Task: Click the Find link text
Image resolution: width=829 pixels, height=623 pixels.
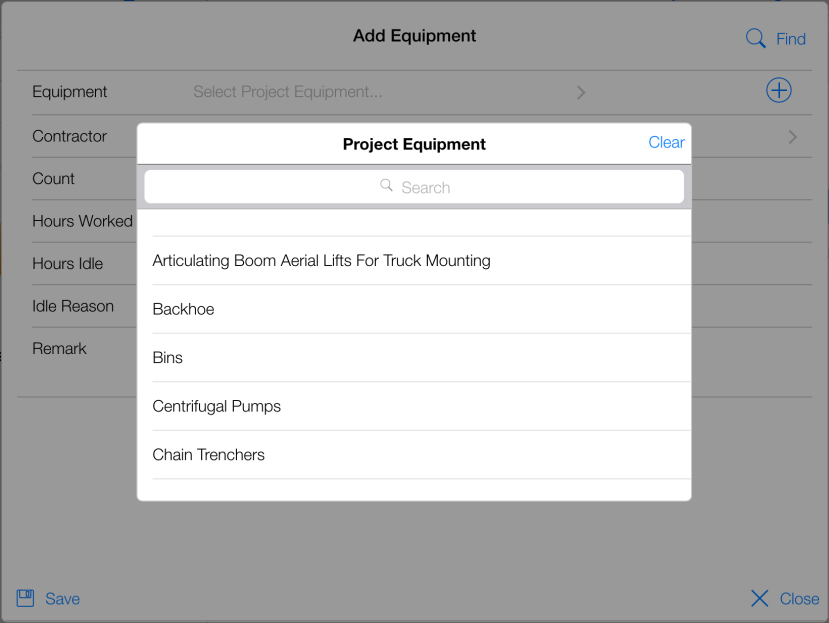Action: click(x=791, y=39)
